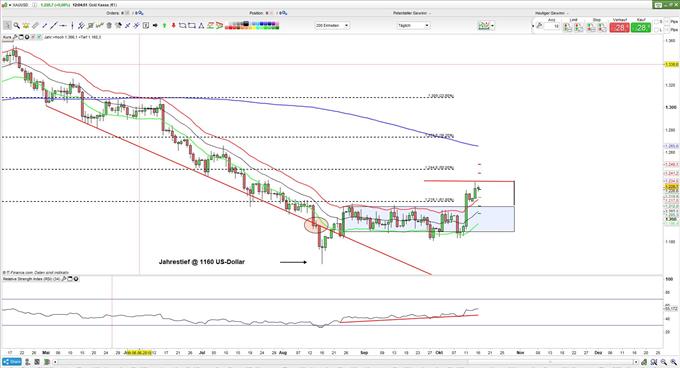This screenshot has width=680, height=368.
Task: Toggle the L Pips checkbox
Action: [657, 29]
